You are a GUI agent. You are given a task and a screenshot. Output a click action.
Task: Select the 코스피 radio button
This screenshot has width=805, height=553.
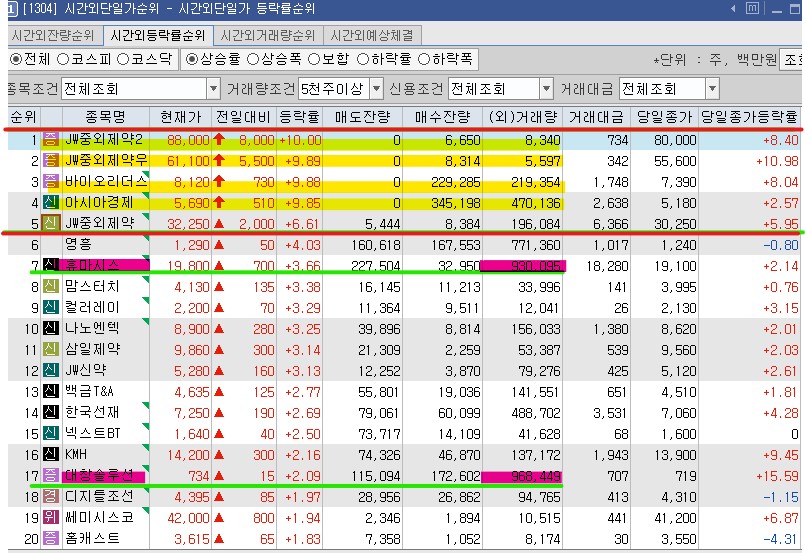pyautogui.click(x=63, y=60)
